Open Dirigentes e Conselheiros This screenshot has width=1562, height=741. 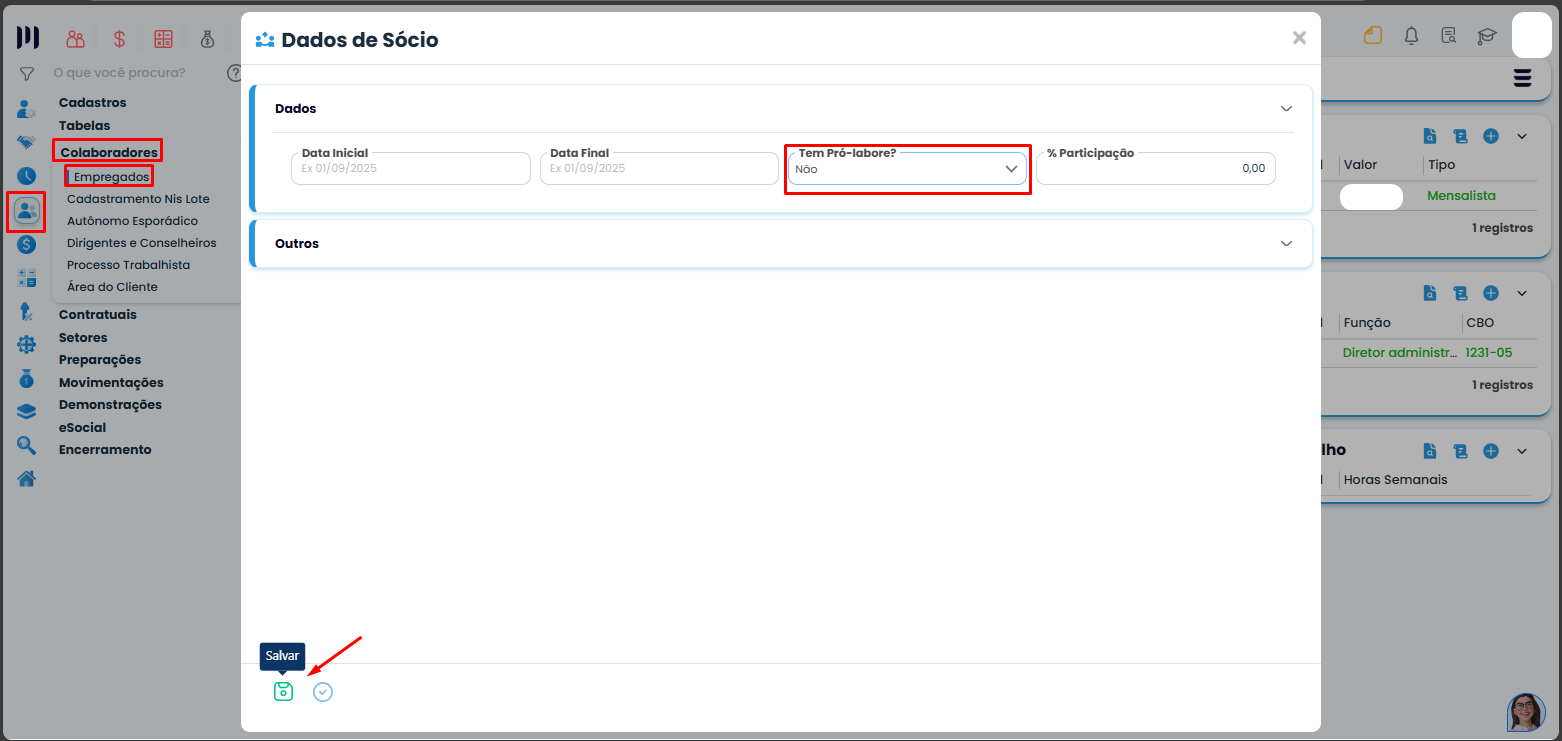tap(142, 243)
